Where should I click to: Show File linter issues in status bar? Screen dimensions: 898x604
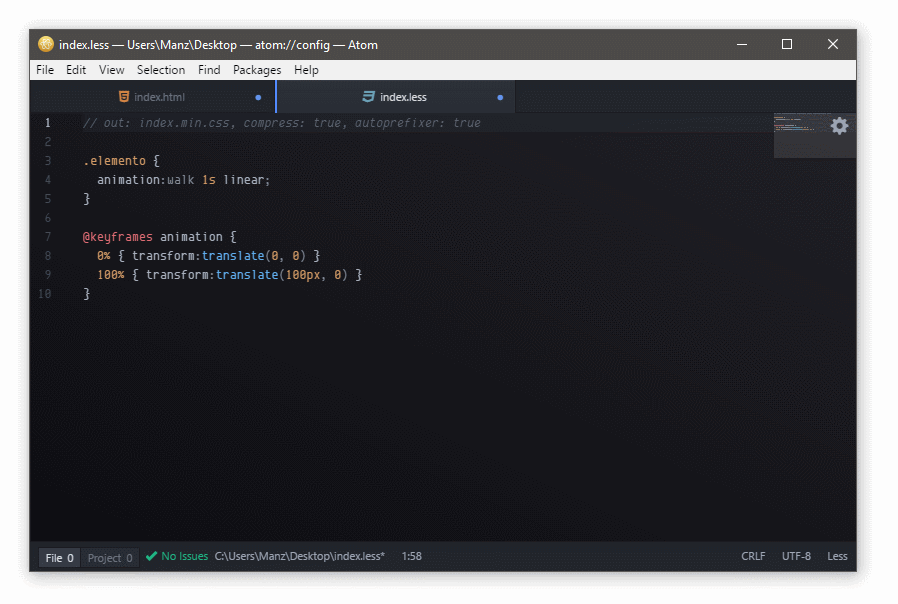(x=60, y=558)
